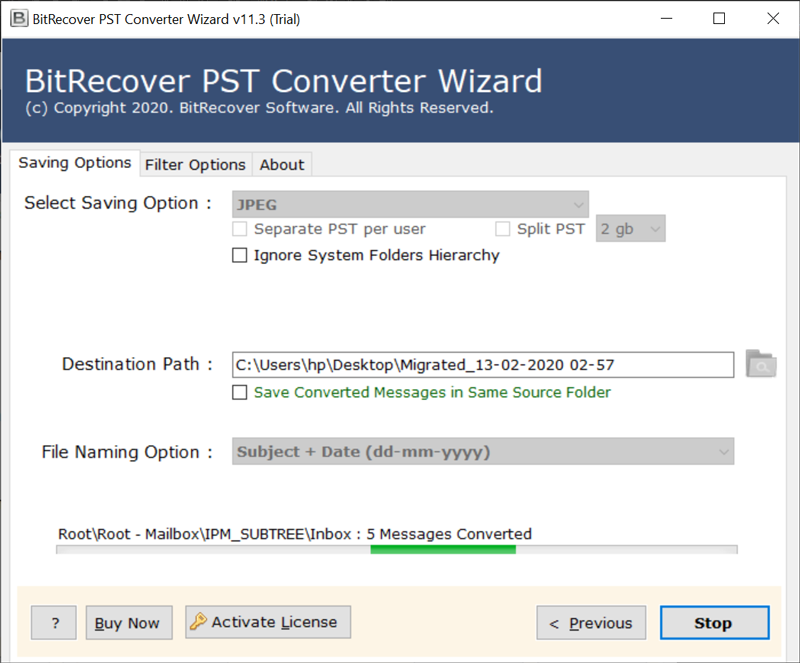Viewport: 800px width, 663px height.
Task: Stop the conversion process
Action: 715,623
